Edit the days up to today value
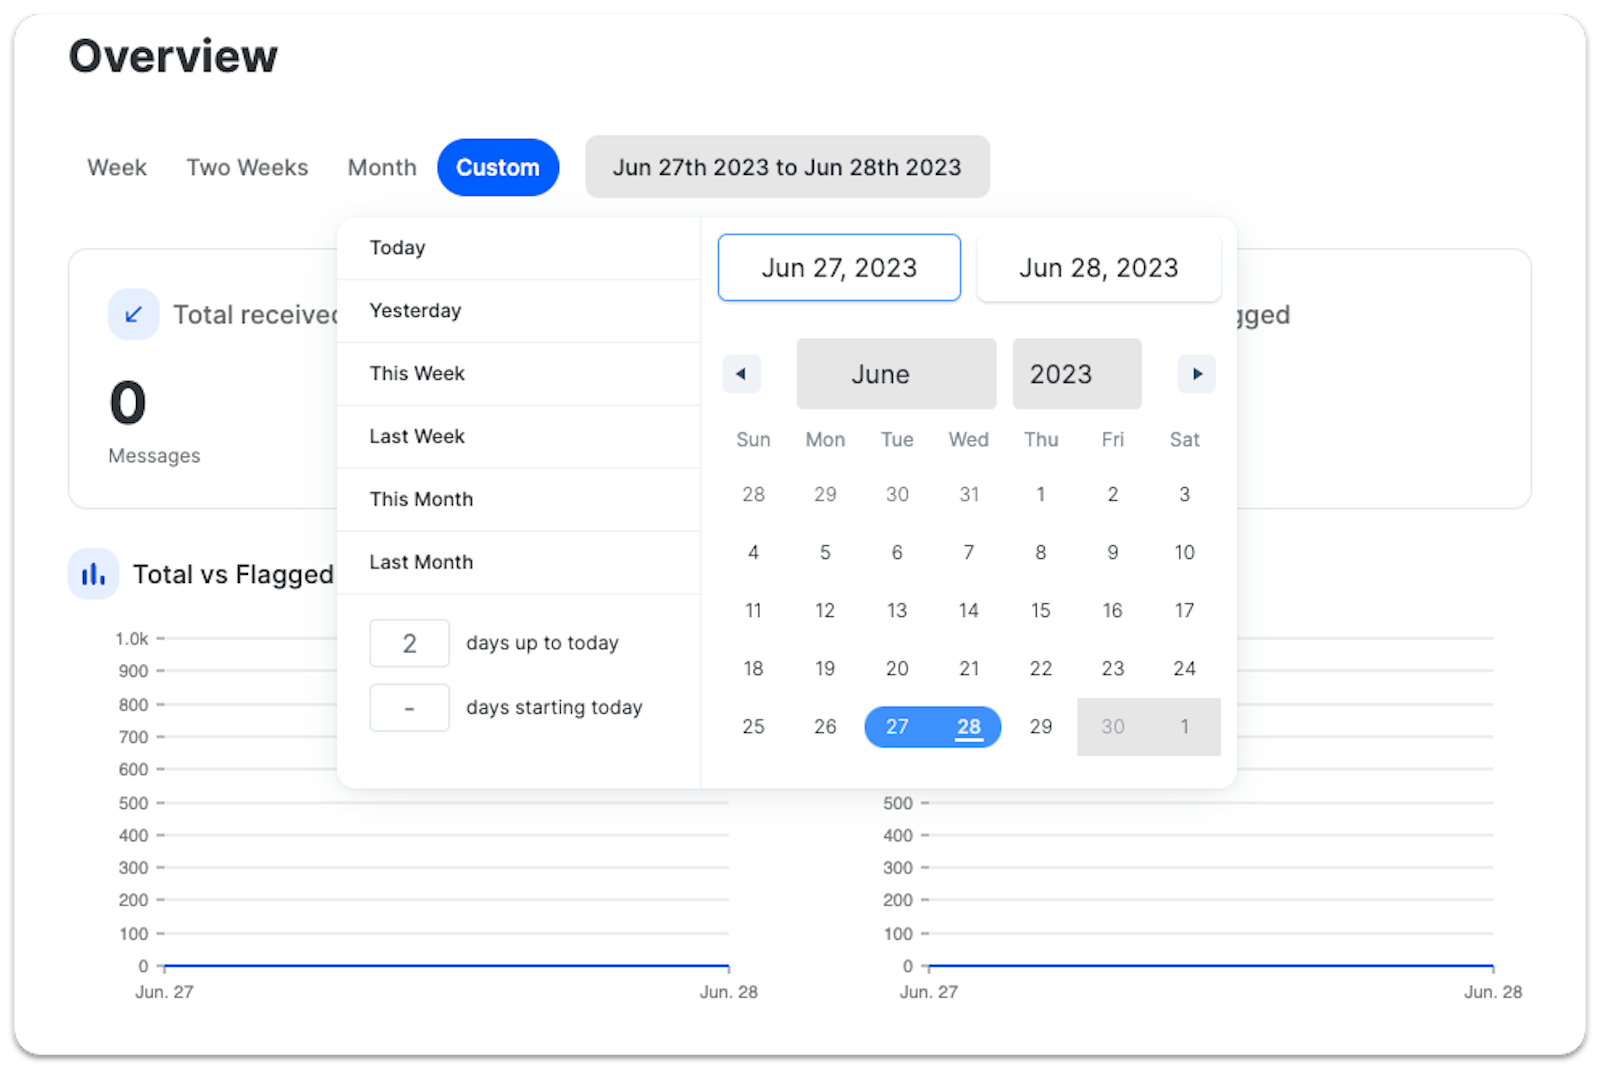Viewport: 1600px width, 1069px height. click(409, 643)
